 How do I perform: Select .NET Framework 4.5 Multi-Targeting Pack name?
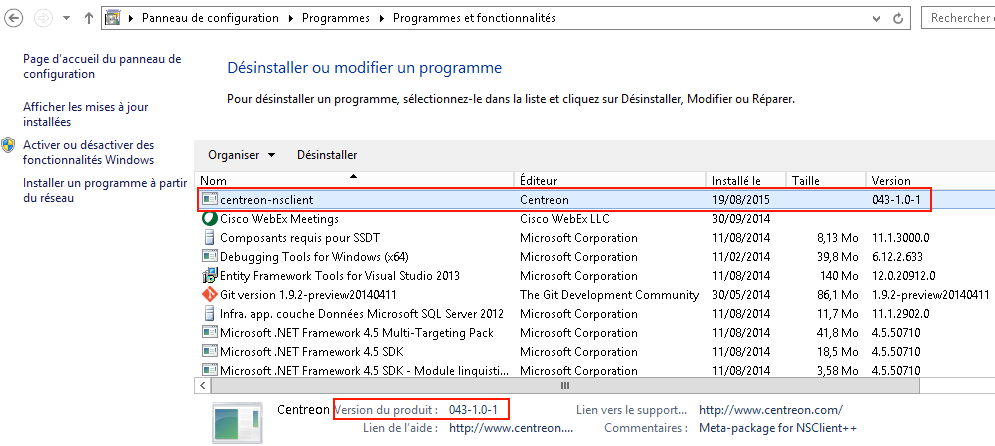[x=357, y=333]
